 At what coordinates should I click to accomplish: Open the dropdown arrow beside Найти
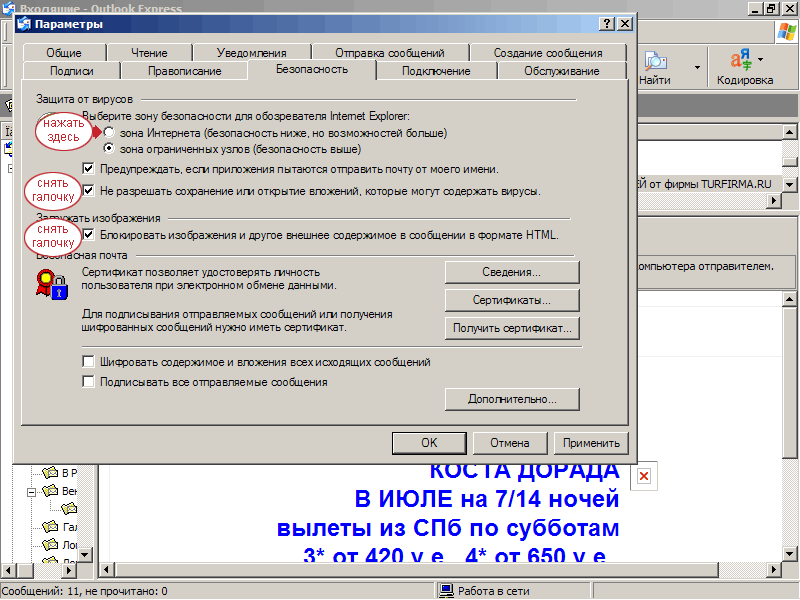[x=697, y=68]
